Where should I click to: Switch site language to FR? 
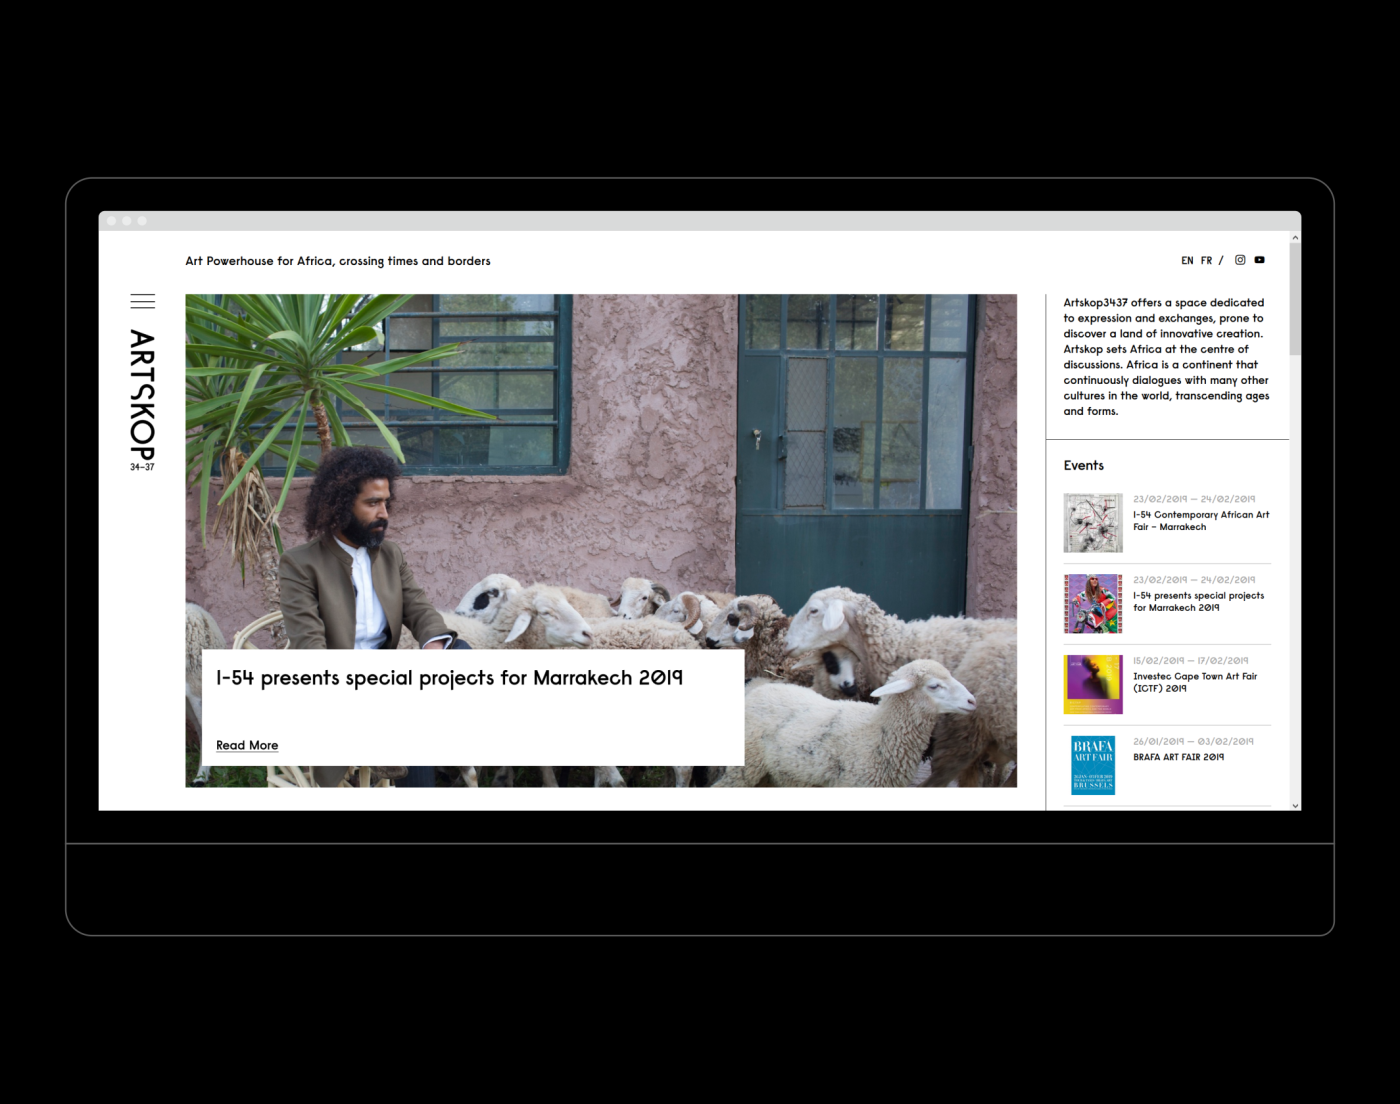click(x=1206, y=261)
